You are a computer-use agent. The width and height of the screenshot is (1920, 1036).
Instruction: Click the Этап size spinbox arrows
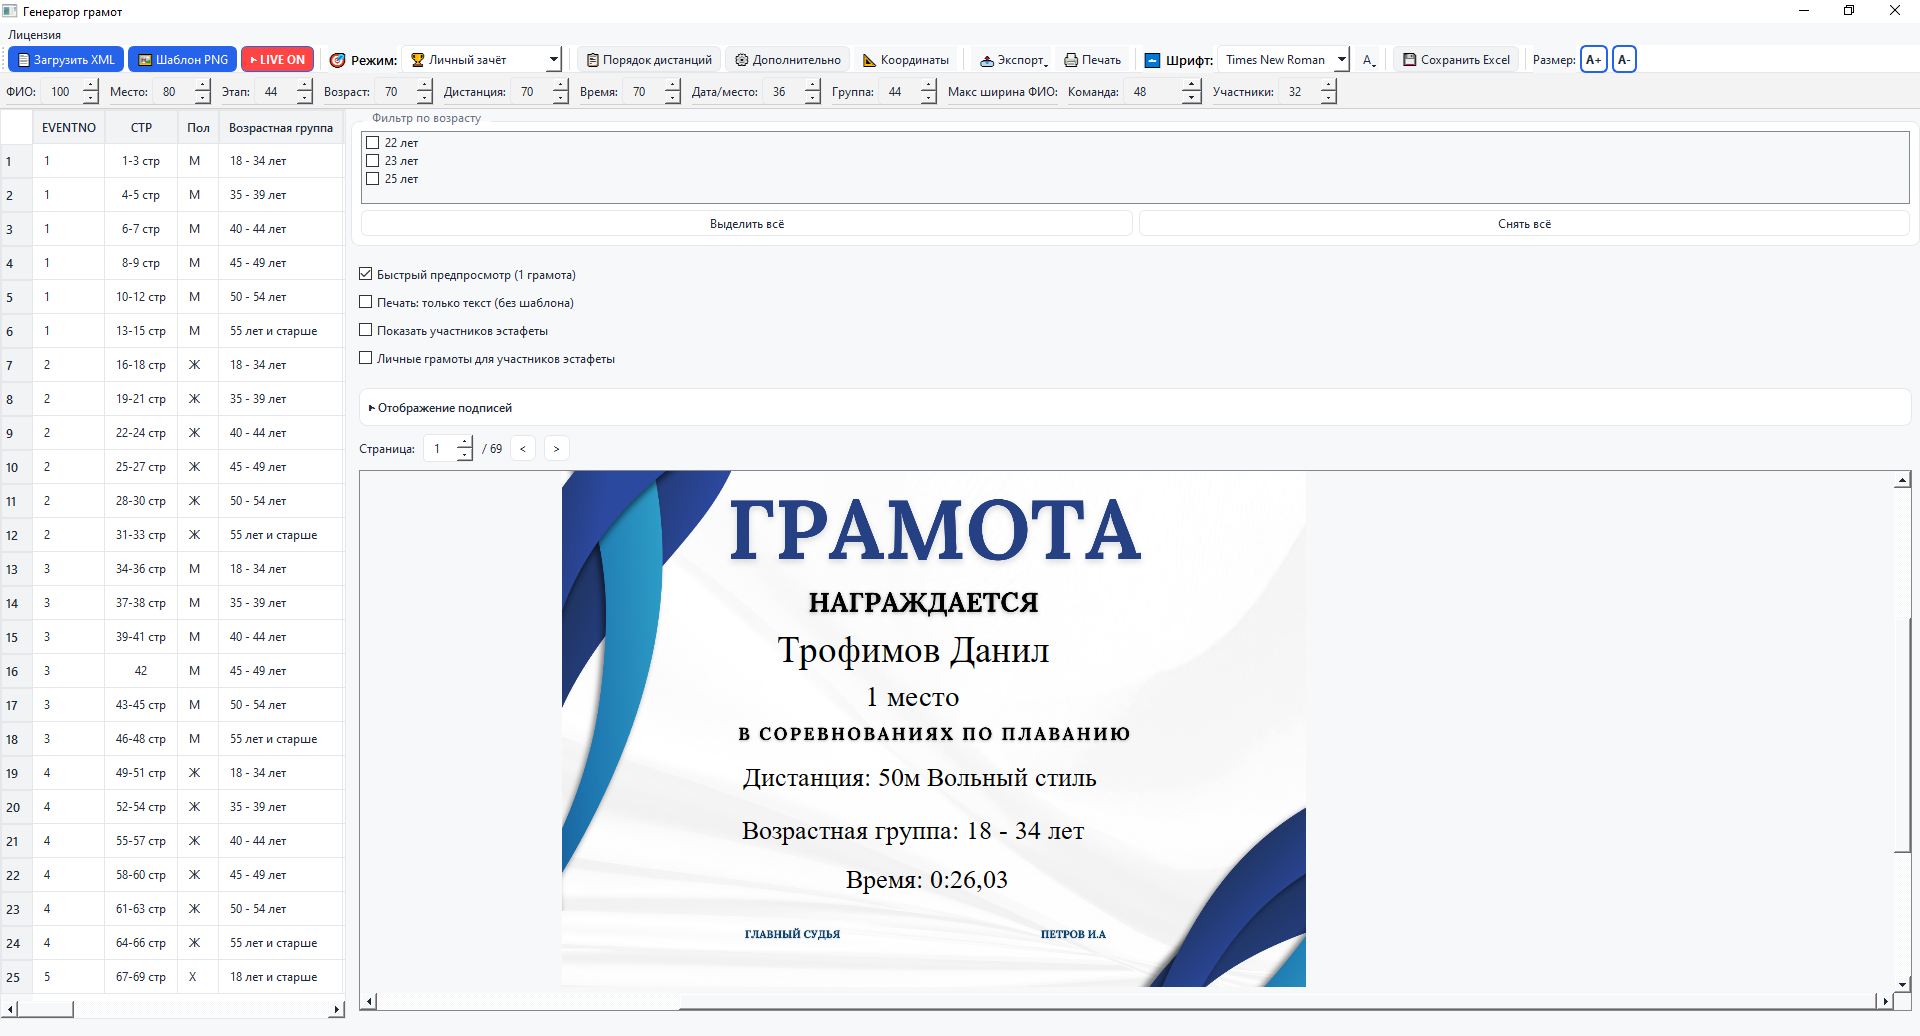[x=305, y=92]
